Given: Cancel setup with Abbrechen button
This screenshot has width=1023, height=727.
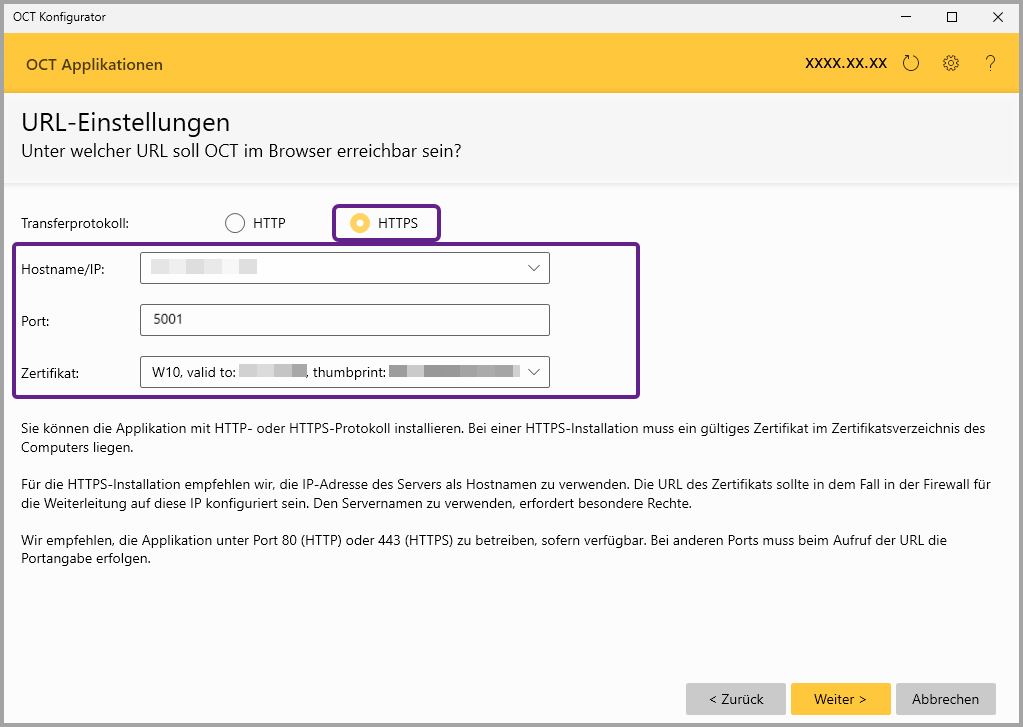Looking at the screenshot, I should (946, 699).
